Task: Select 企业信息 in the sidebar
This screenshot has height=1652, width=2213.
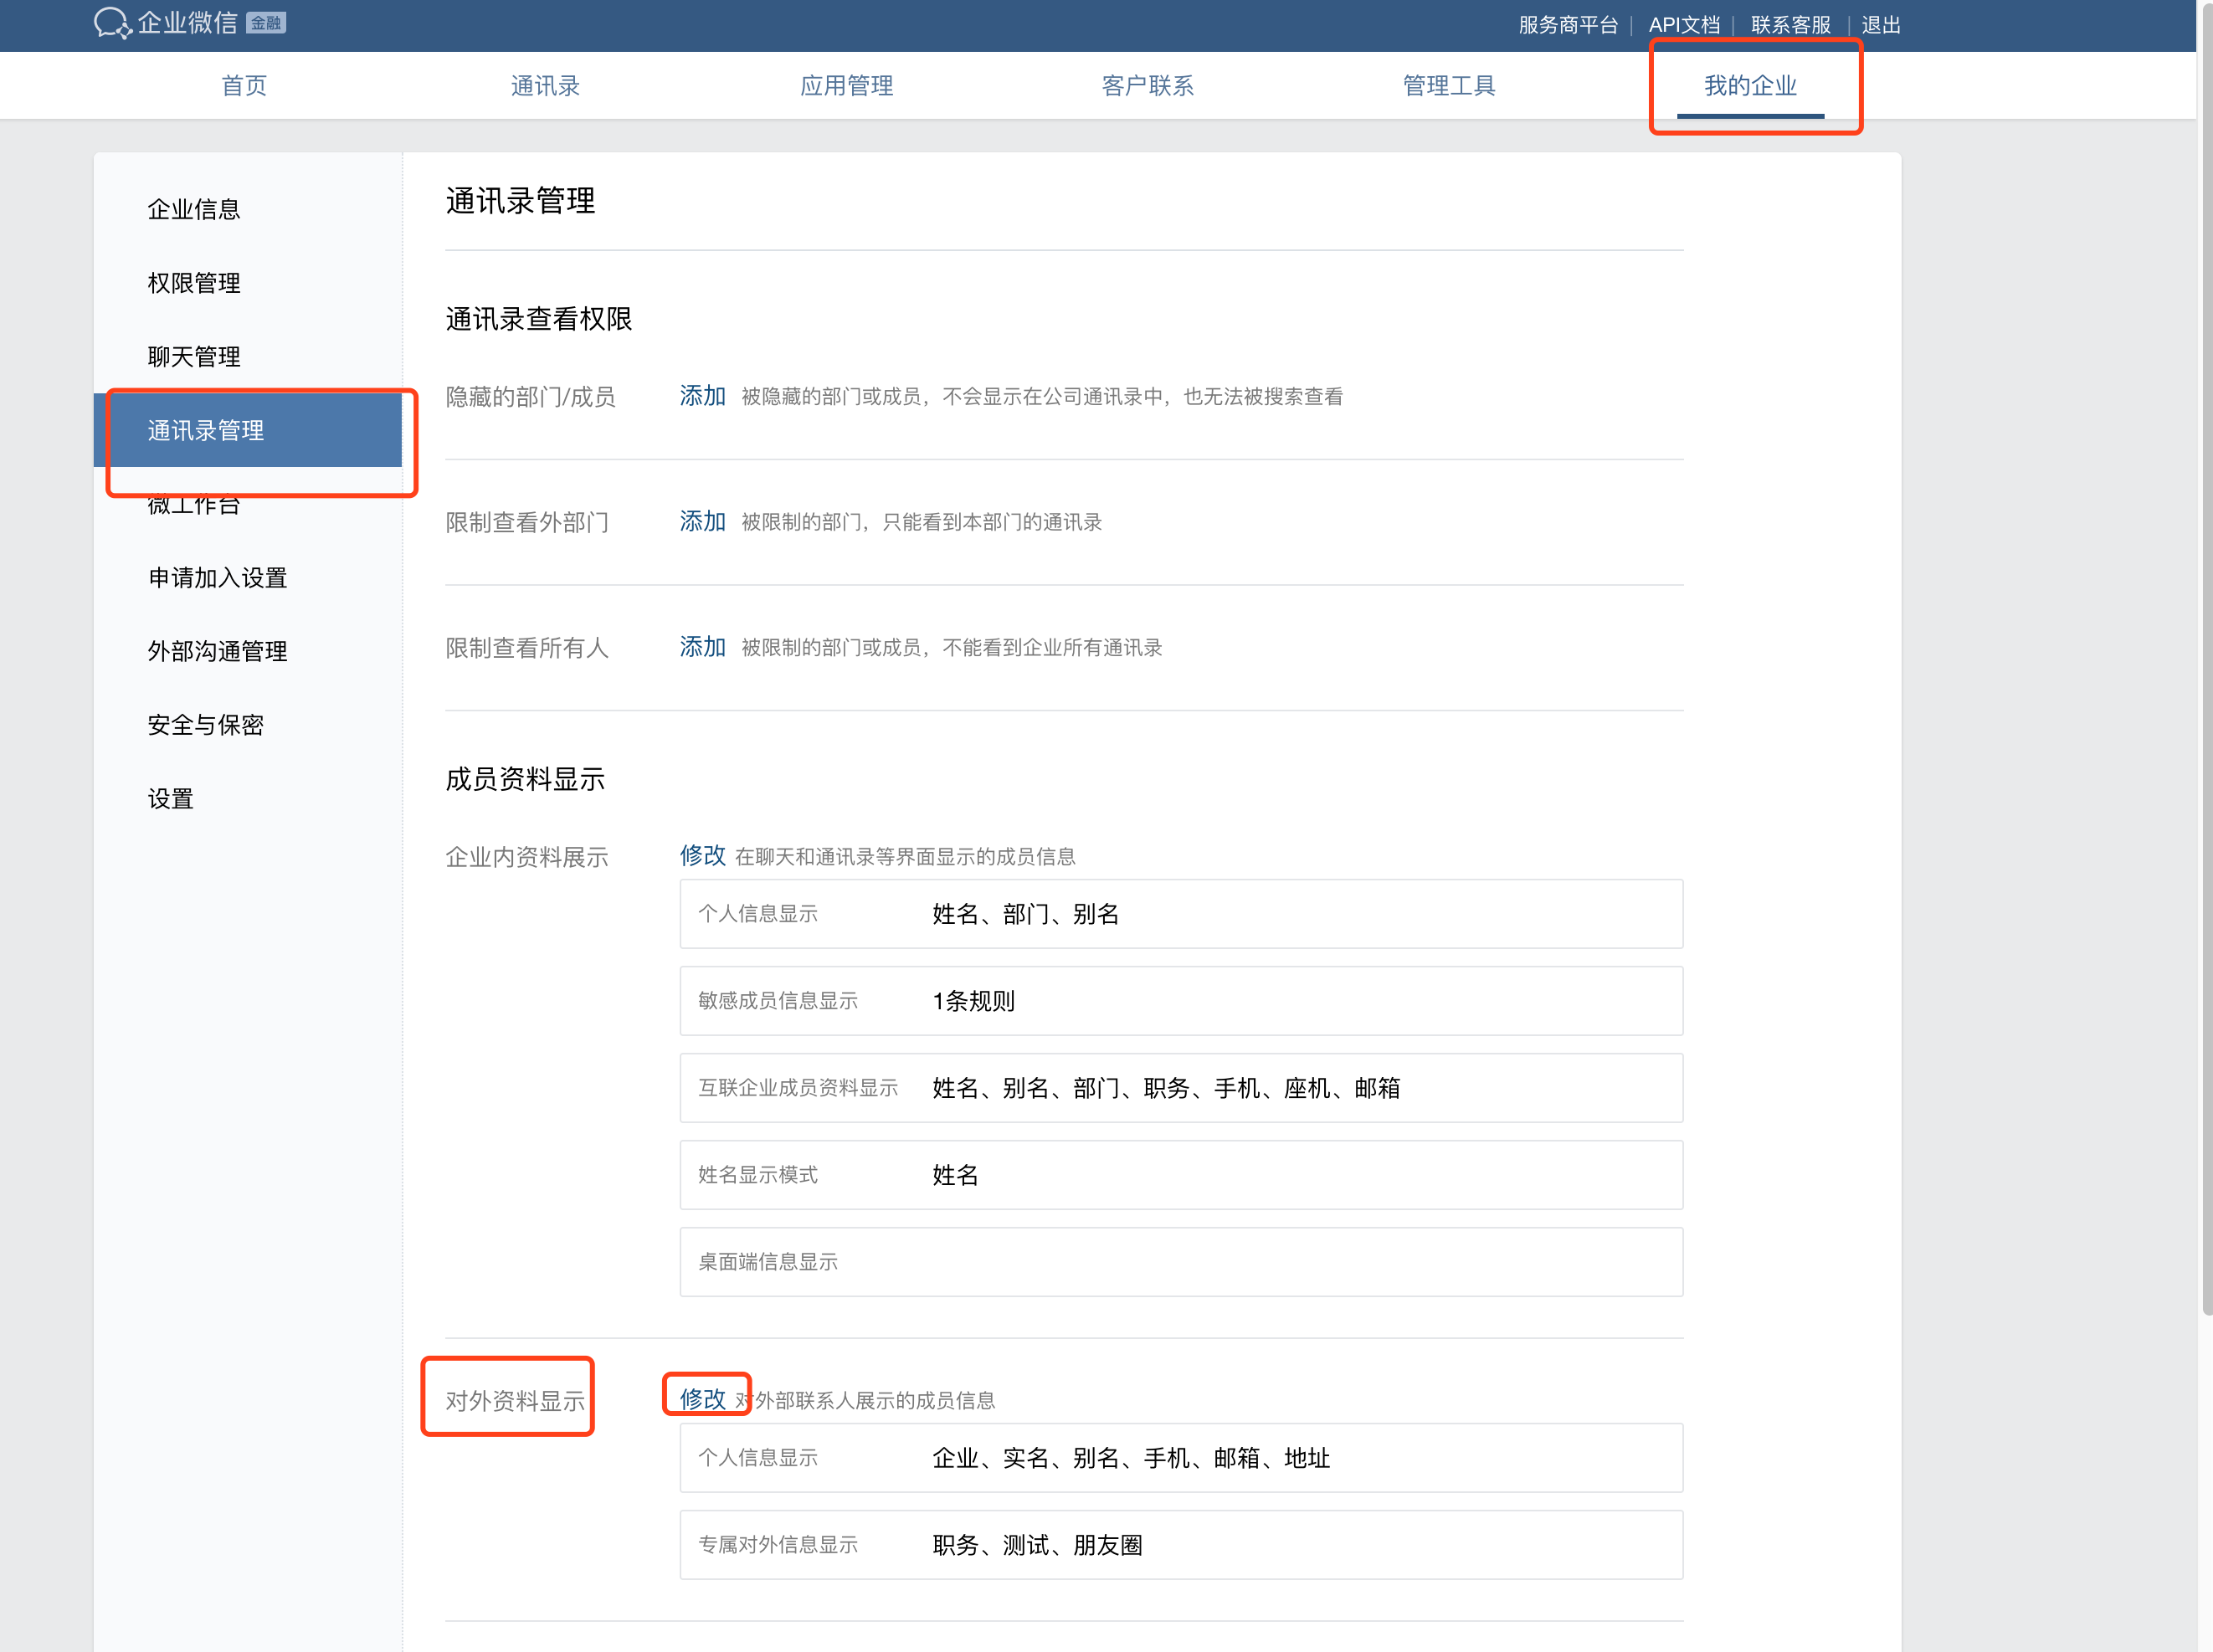Action: (194, 209)
